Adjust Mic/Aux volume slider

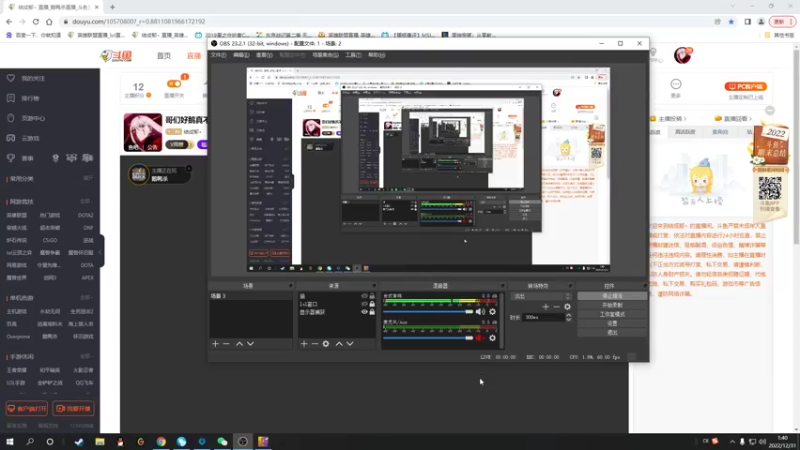click(428, 338)
